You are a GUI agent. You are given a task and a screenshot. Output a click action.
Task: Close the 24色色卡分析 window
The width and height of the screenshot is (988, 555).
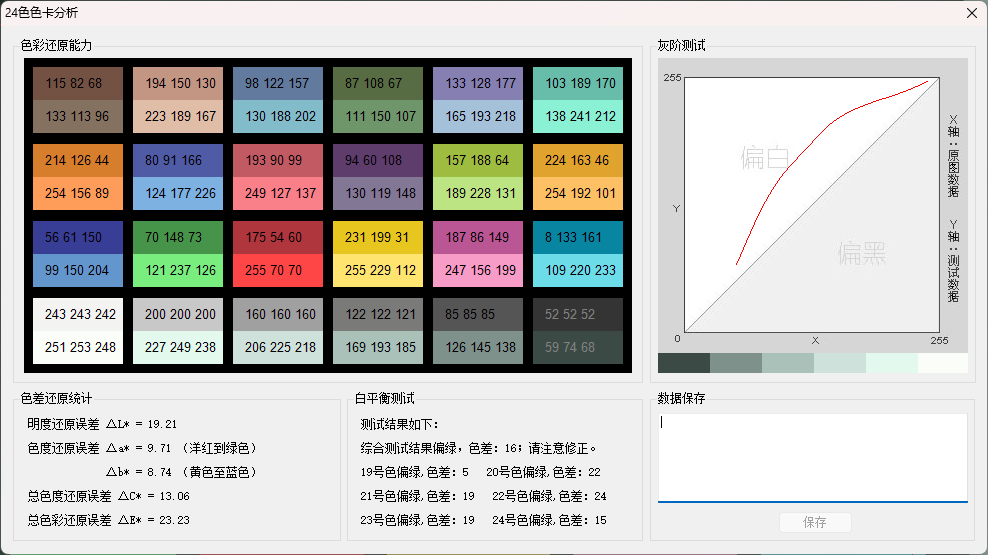coord(972,13)
